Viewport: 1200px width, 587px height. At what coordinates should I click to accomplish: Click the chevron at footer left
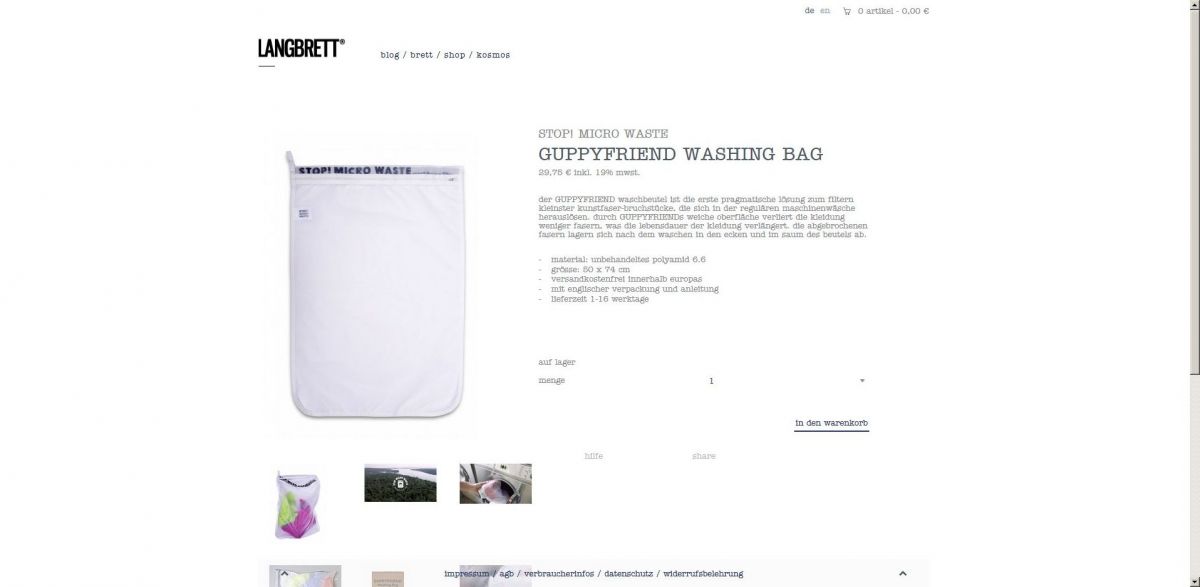pos(285,573)
